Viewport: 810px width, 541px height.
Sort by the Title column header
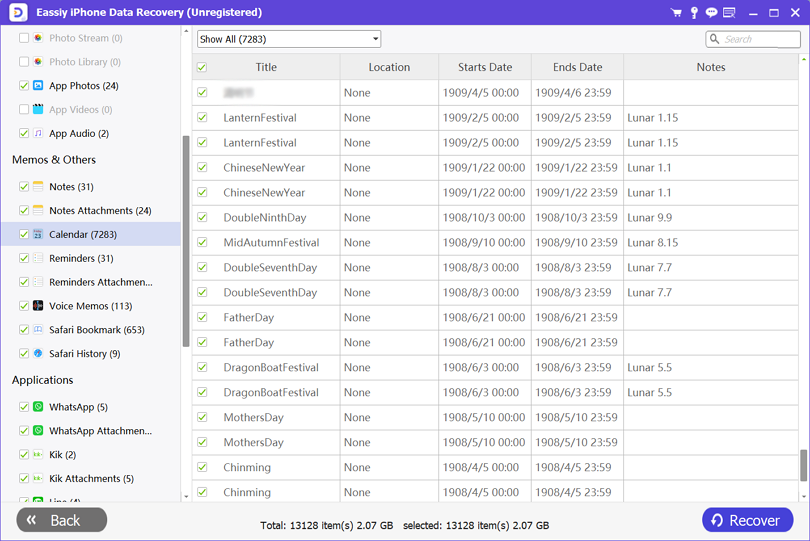tap(266, 67)
